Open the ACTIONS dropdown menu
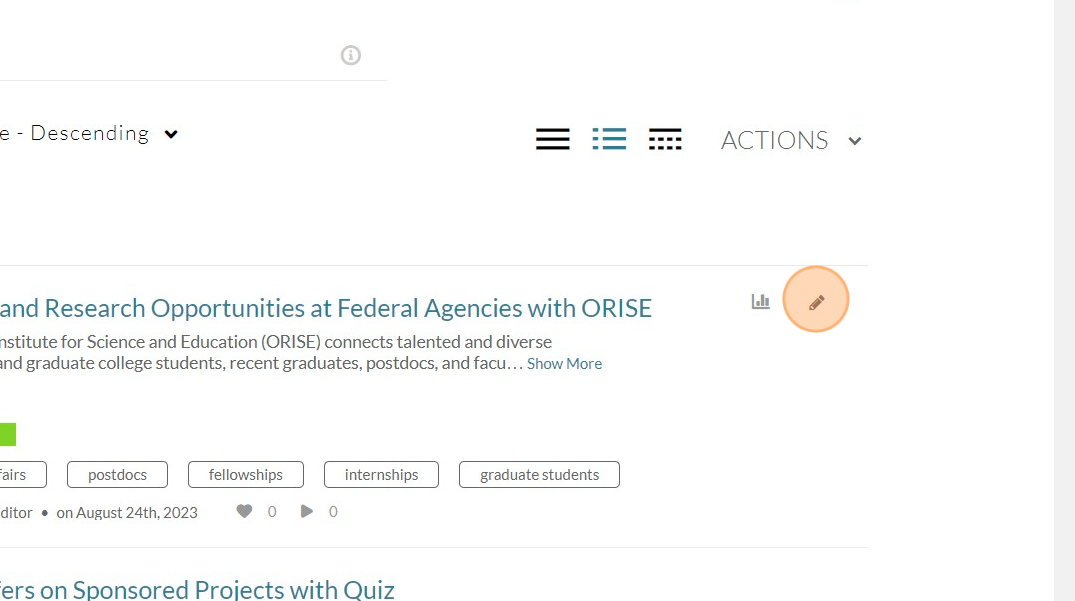Screen dimensions: 1075x601 790,140
